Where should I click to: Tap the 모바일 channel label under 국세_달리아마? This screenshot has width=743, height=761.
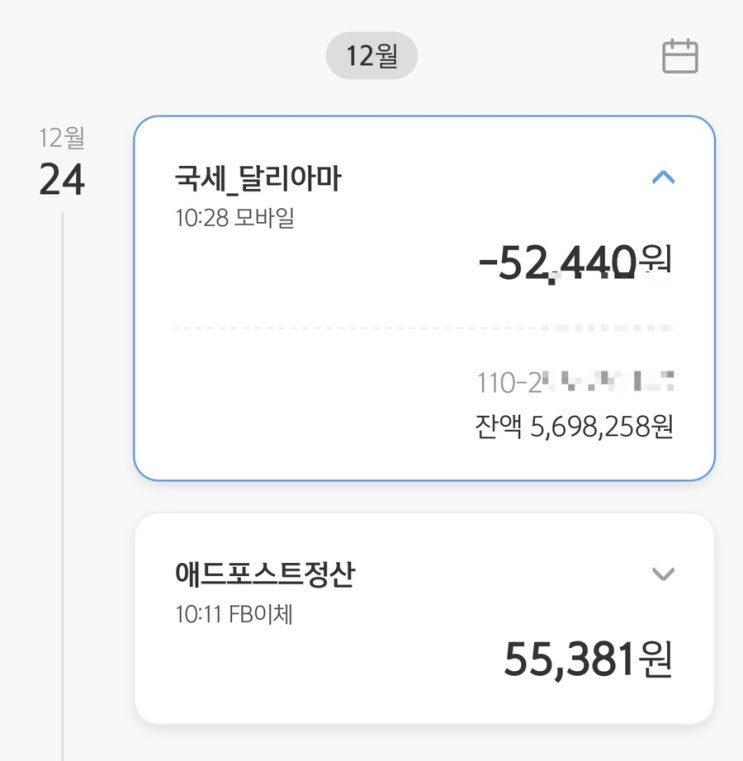[x=264, y=216]
